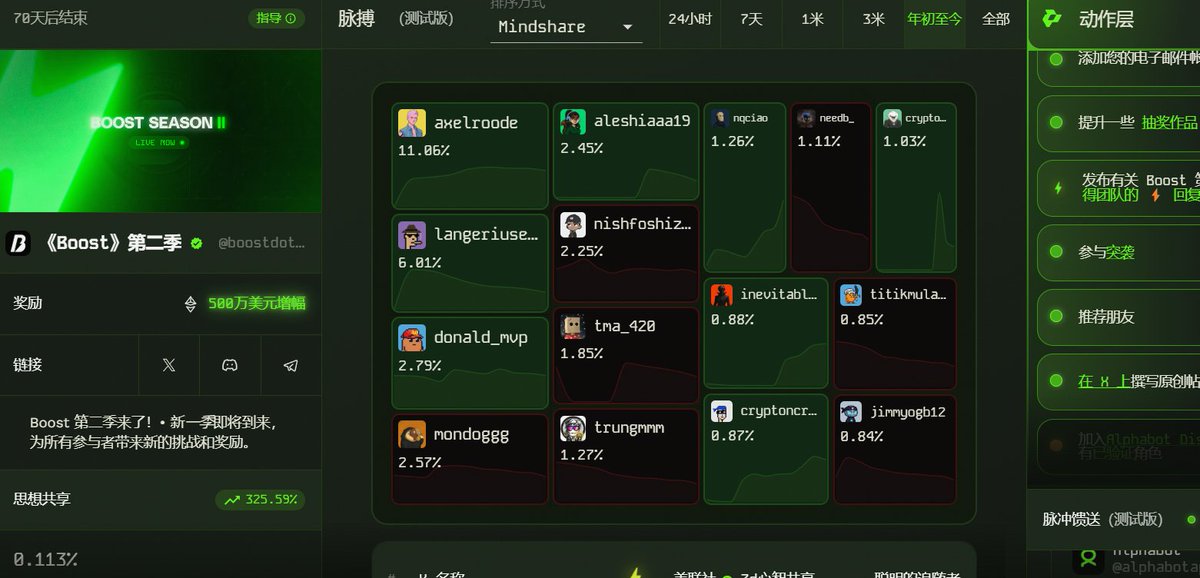The width and height of the screenshot is (1200, 578).
Task: Click the 0.113% value at bottom left
Action: (46, 560)
